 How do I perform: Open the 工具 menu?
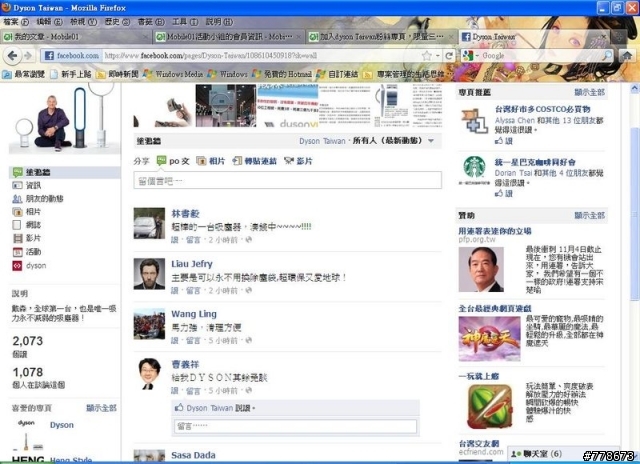pos(184,22)
